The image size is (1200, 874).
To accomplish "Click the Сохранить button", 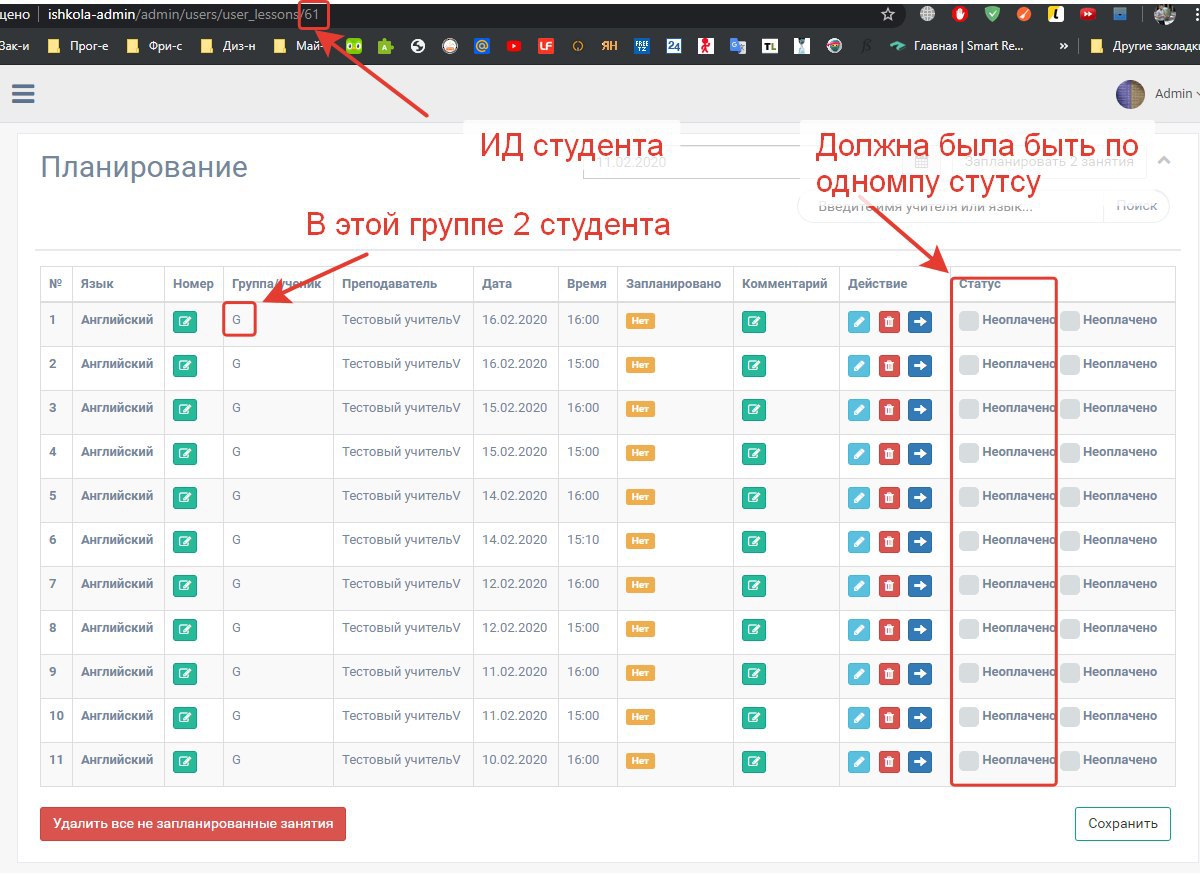I will pos(1123,824).
